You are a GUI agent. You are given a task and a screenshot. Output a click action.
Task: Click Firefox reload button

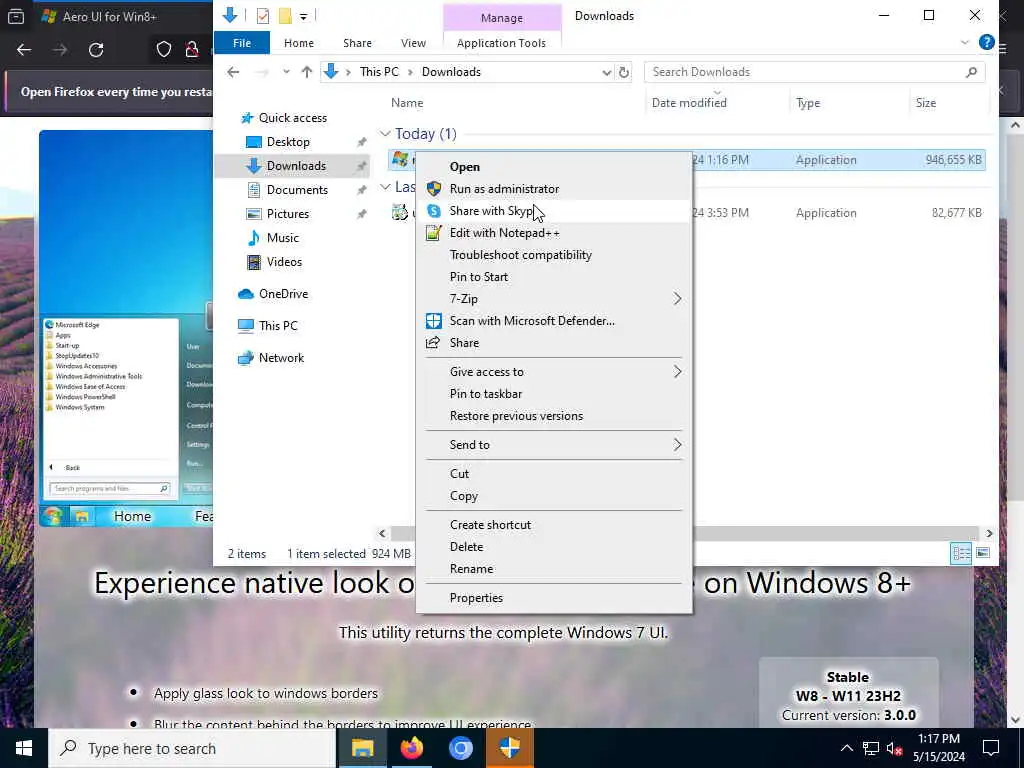pos(96,50)
